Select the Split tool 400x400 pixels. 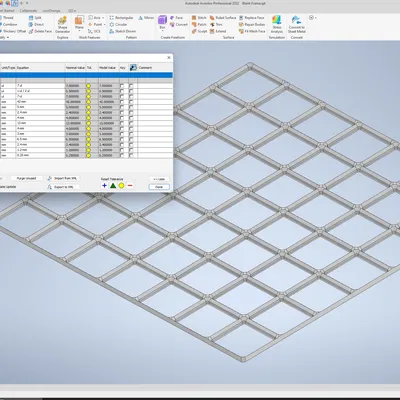(35, 18)
